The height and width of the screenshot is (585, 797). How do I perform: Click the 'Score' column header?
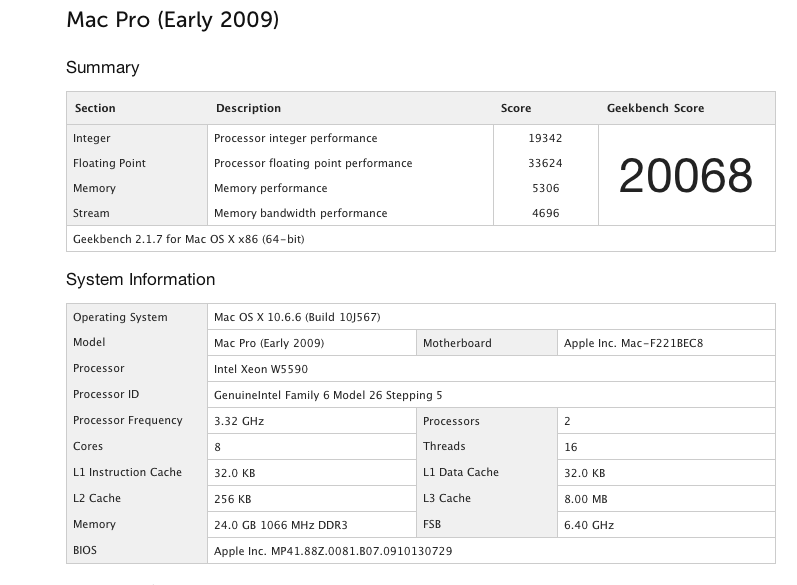coord(516,108)
